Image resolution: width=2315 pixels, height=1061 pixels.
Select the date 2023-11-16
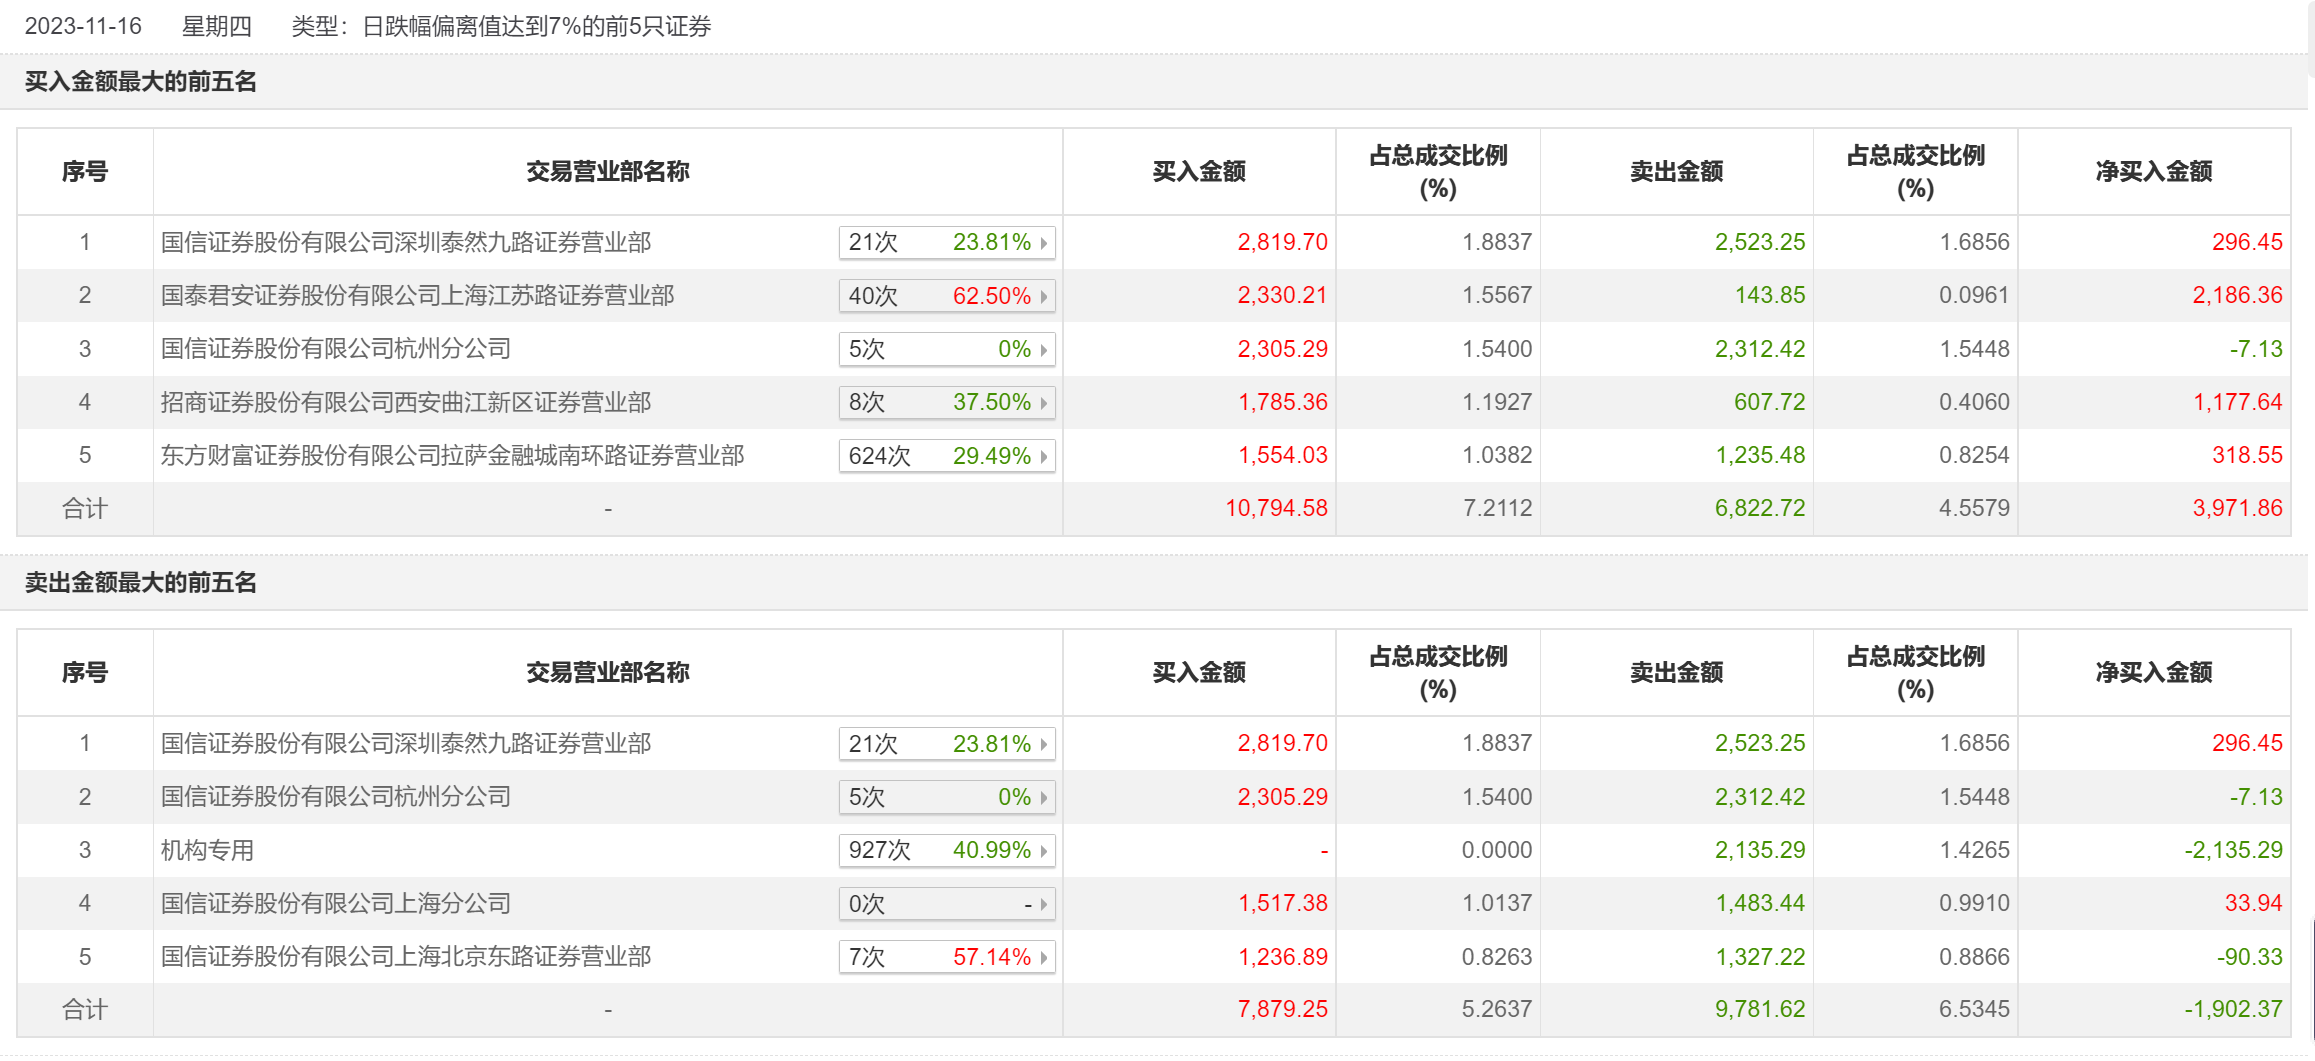(83, 26)
